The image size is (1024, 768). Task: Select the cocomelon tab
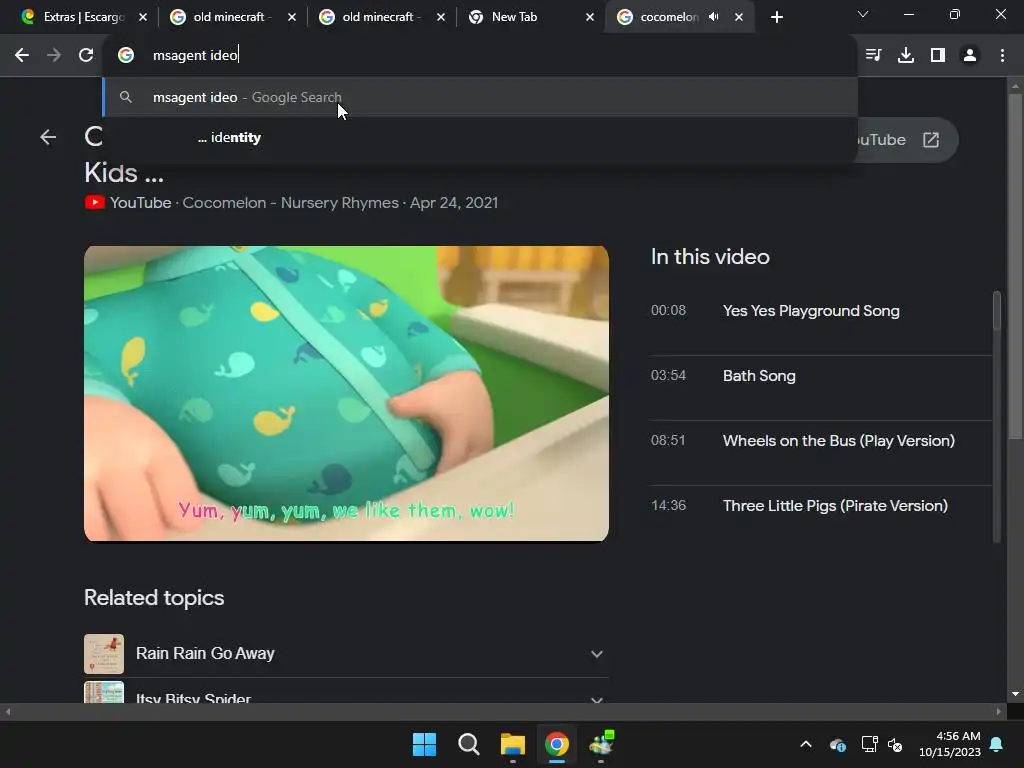[x=669, y=17]
